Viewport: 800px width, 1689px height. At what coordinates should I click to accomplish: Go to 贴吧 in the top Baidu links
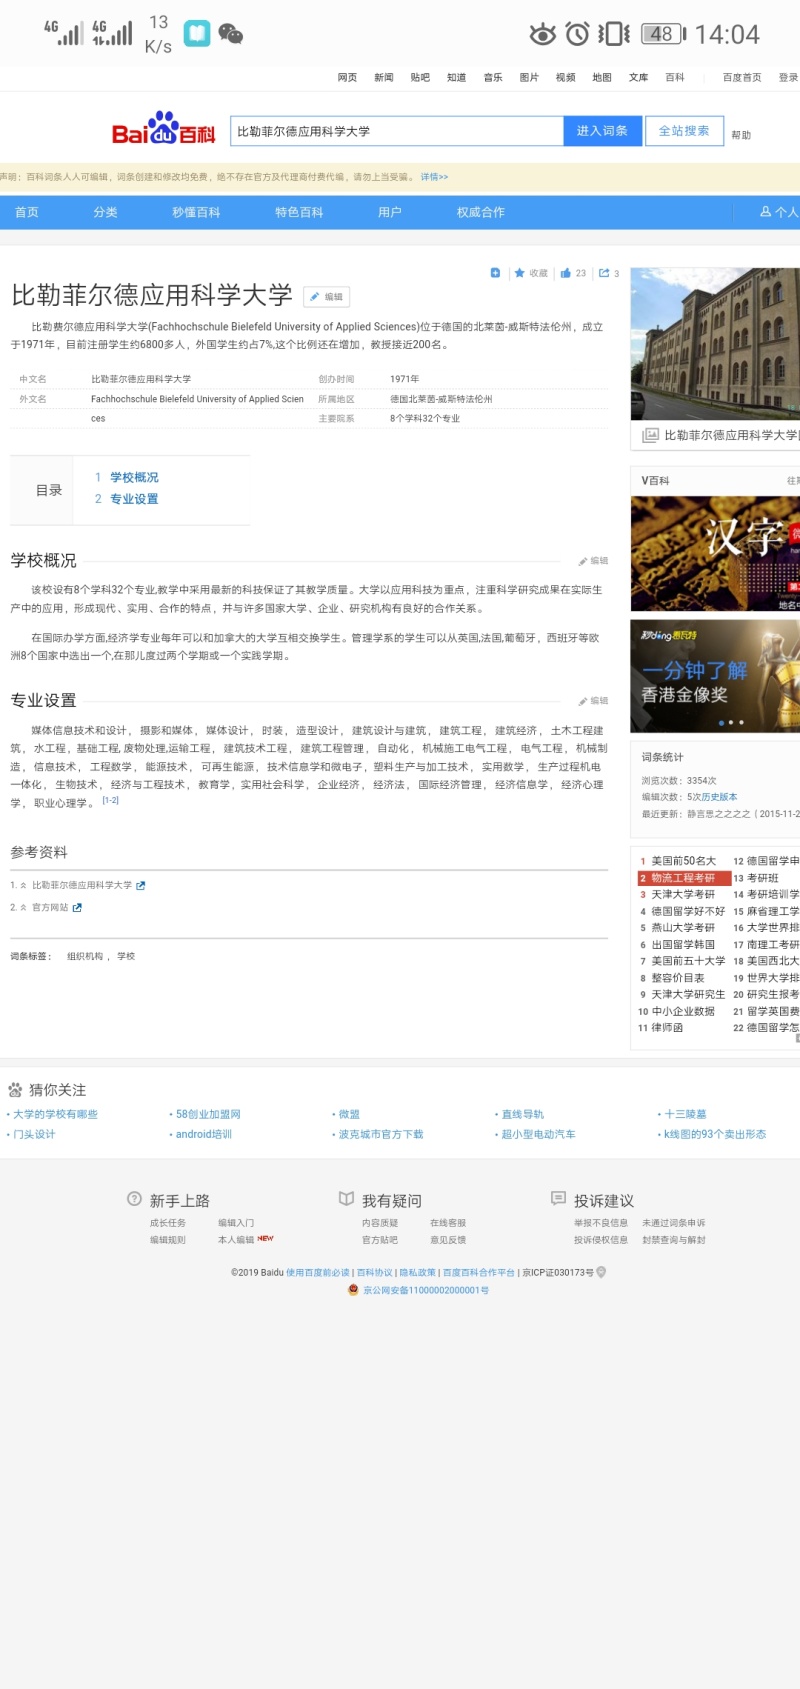[420, 77]
